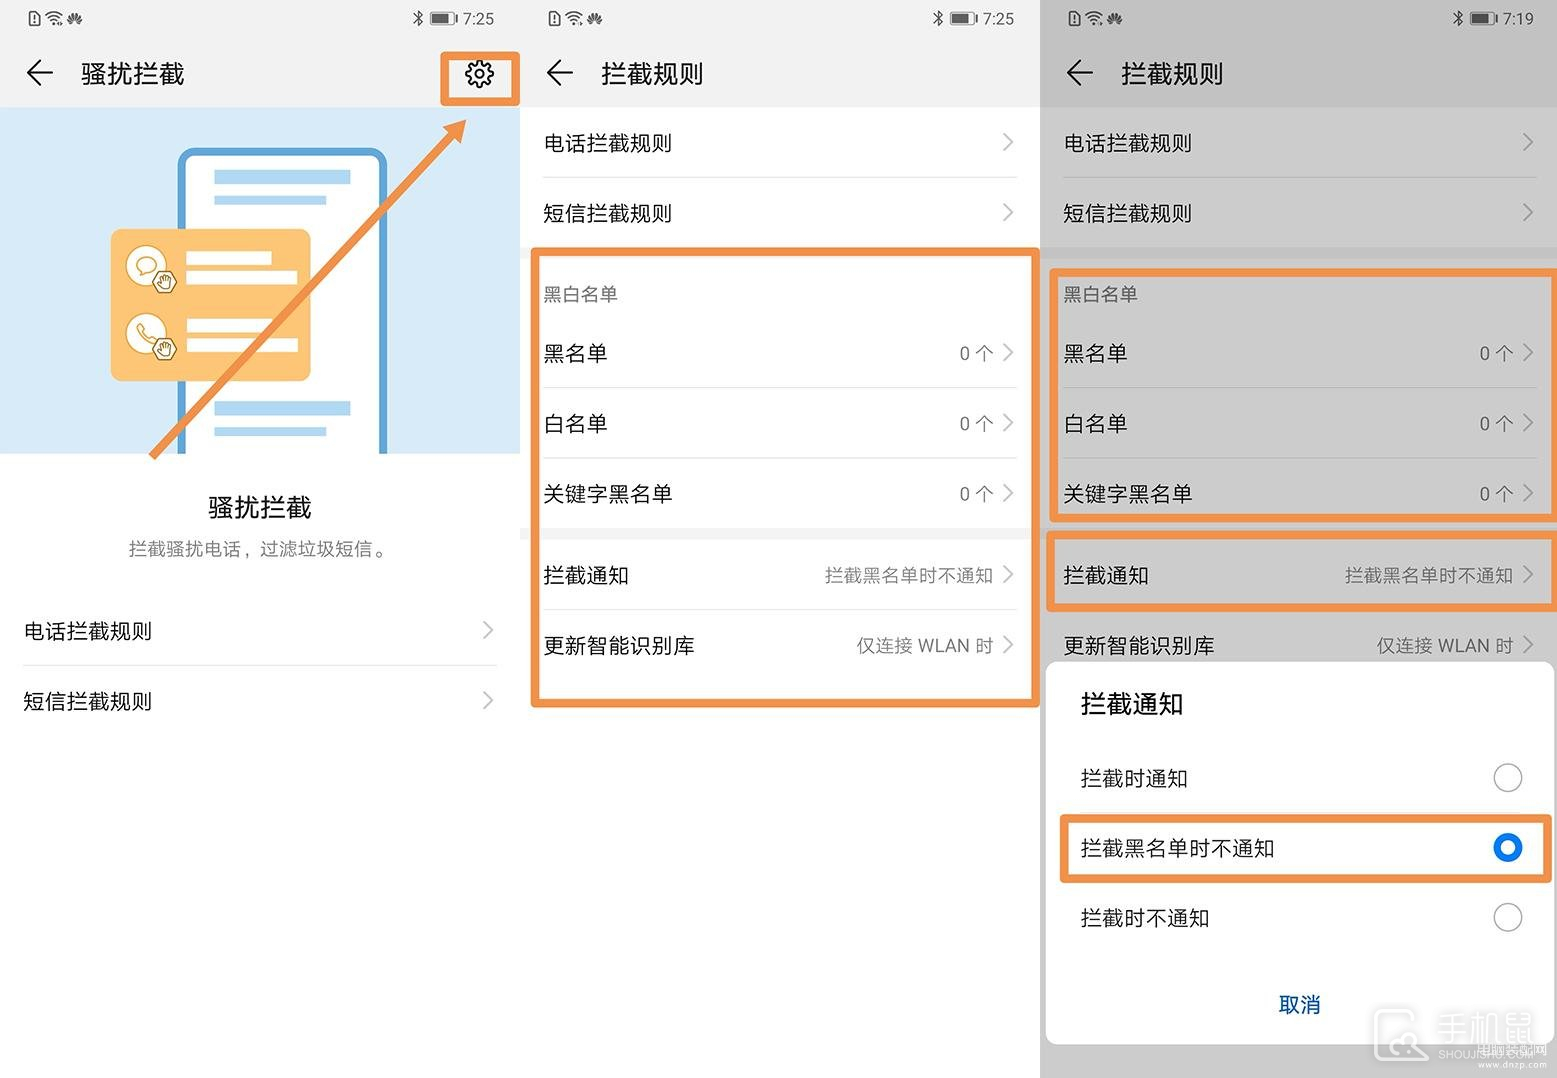This screenshot has width=1557, height=1078.
Task: Select the 拦截黑名单时不通知 radio button
Action: click(1507, 848)
